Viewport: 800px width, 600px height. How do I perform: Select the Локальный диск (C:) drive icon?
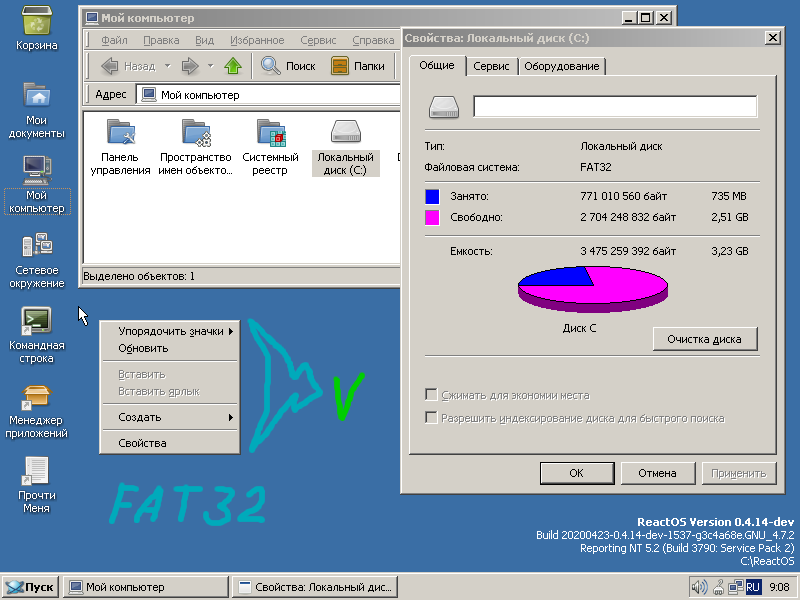click(x=345, y=148)
